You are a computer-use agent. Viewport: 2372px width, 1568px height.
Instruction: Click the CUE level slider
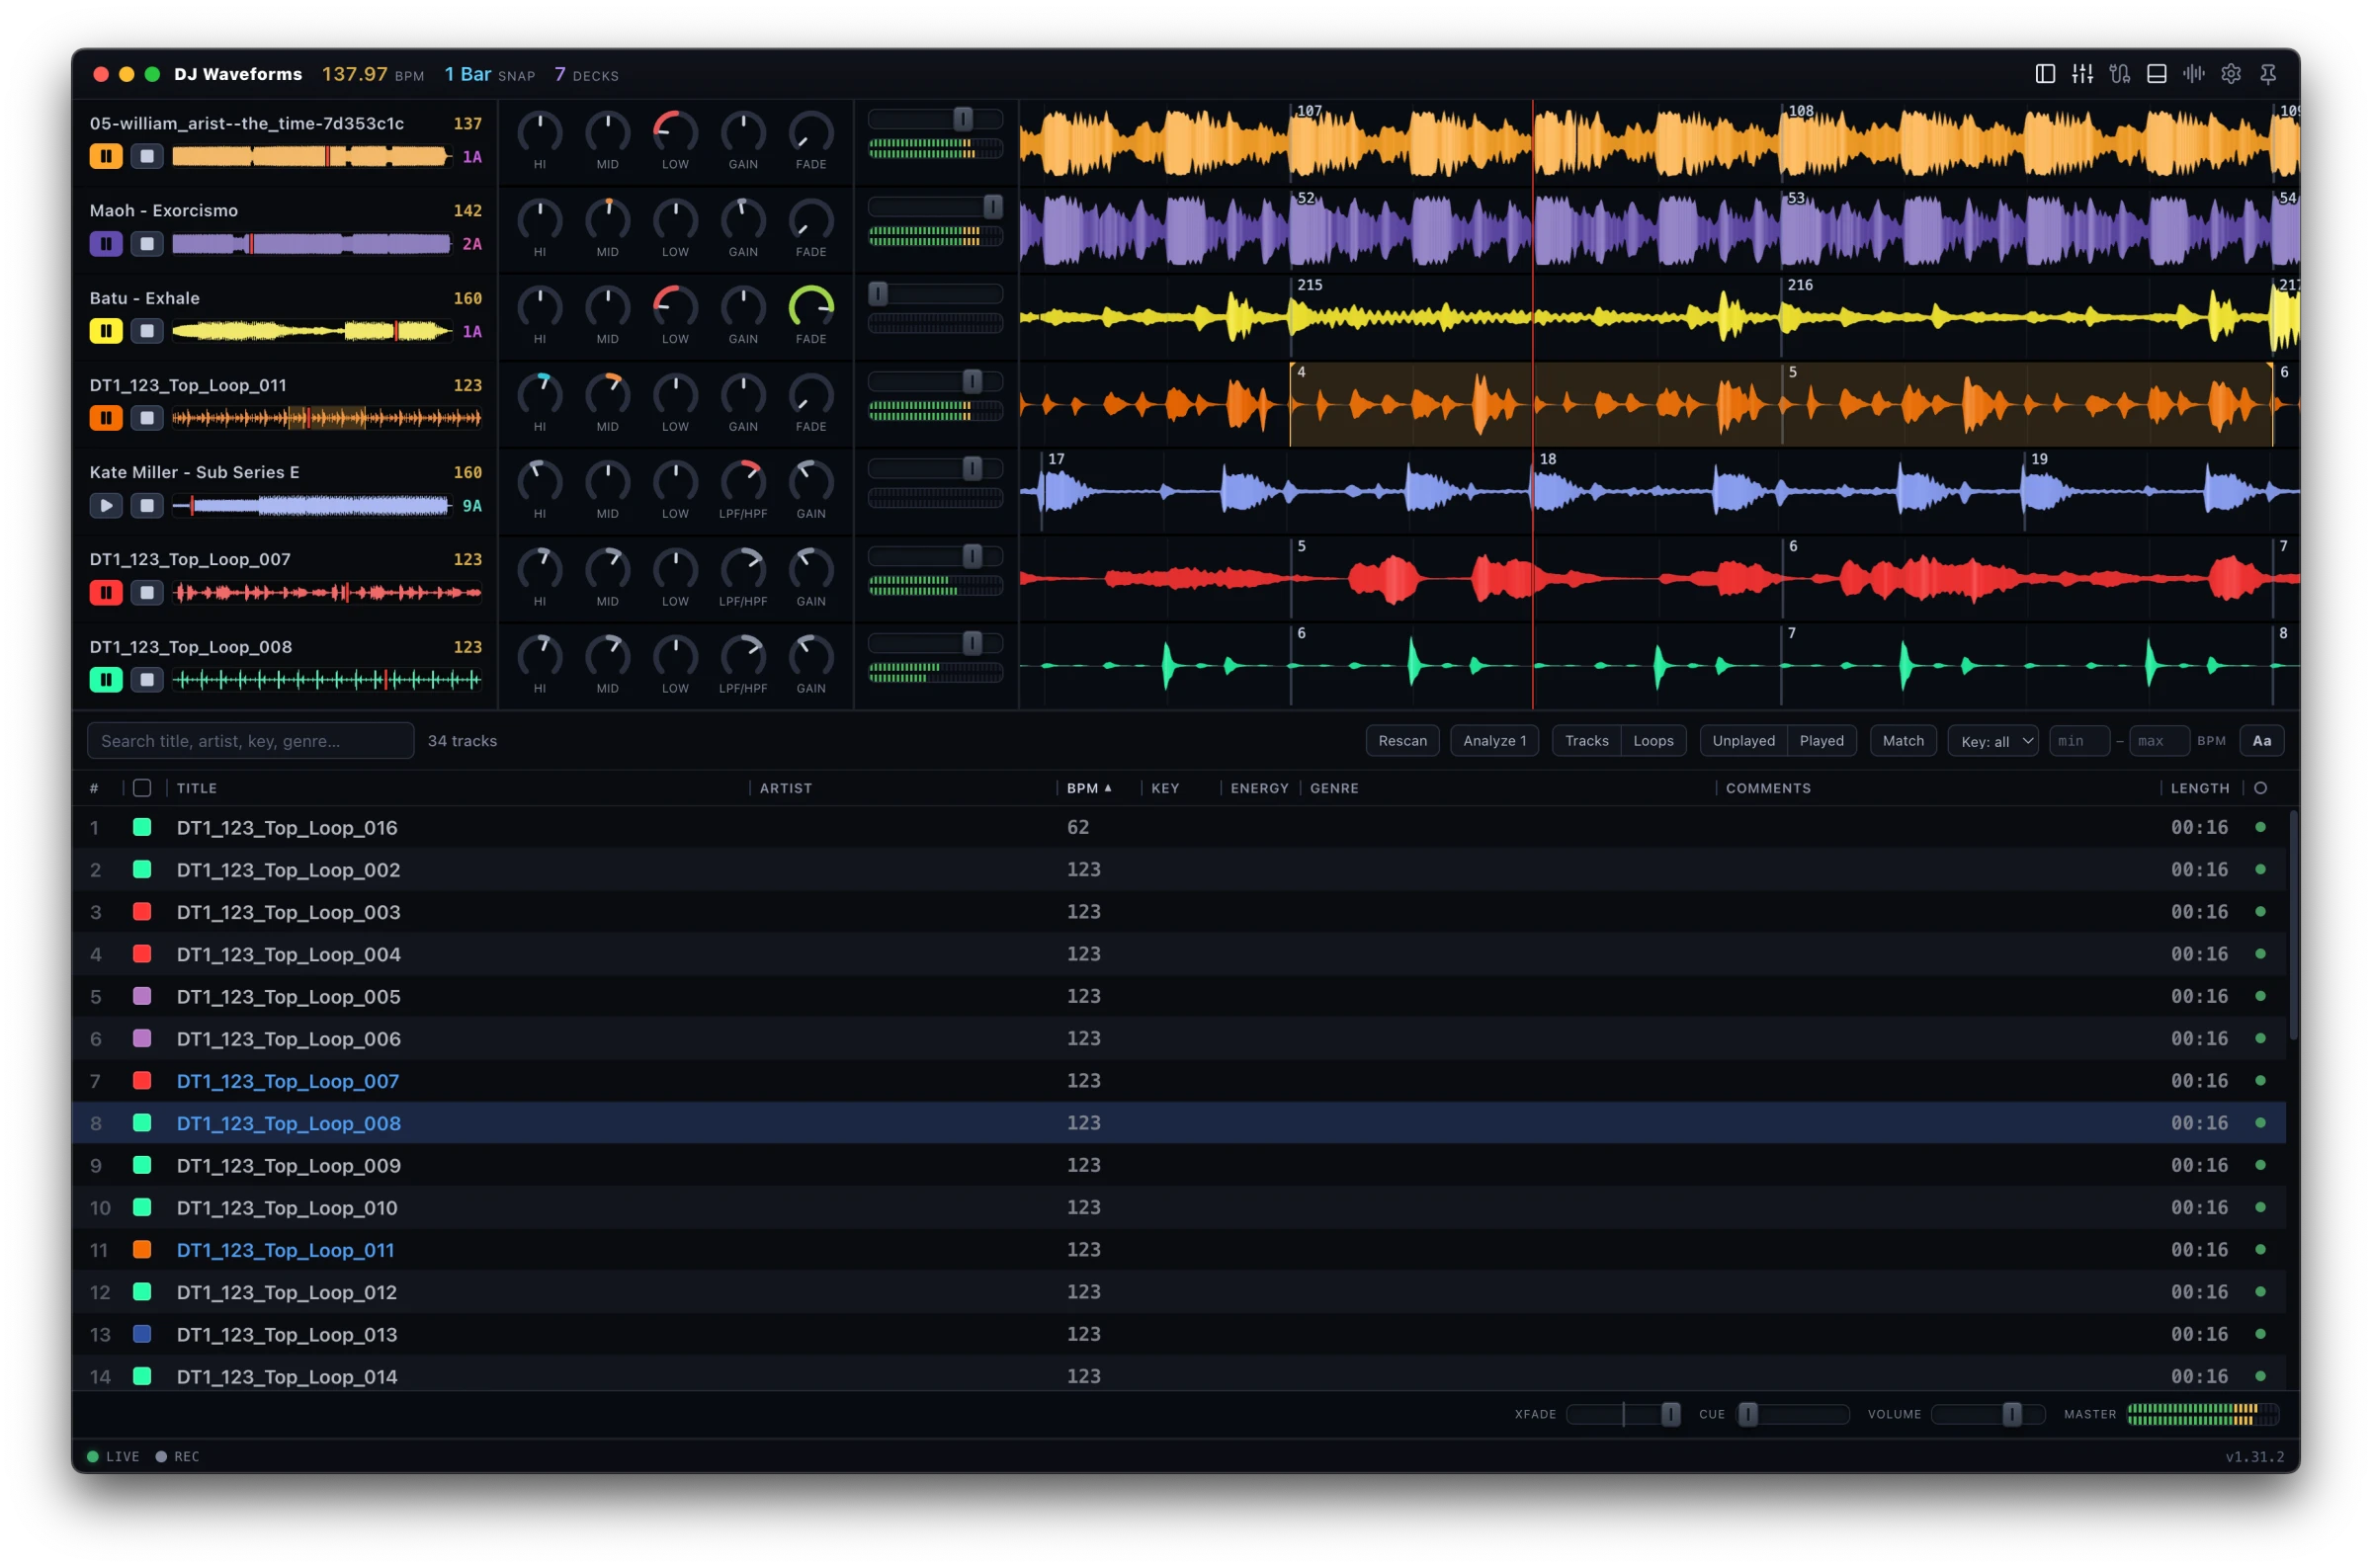pos(1792,1414)
